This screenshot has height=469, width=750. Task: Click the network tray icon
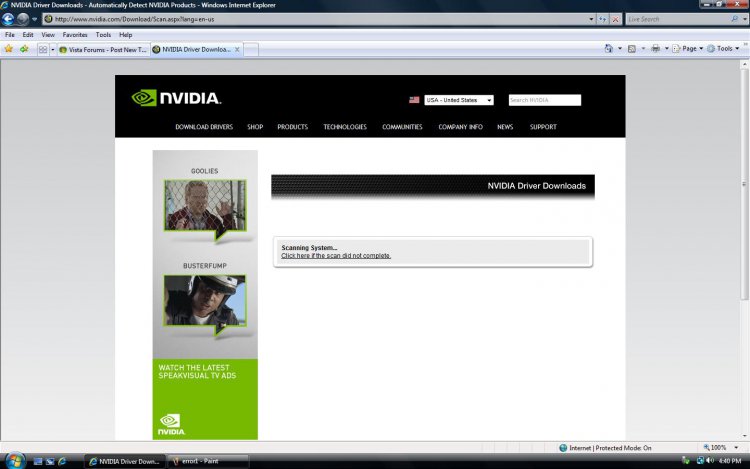pyautogui.click(x=700, y=461)
